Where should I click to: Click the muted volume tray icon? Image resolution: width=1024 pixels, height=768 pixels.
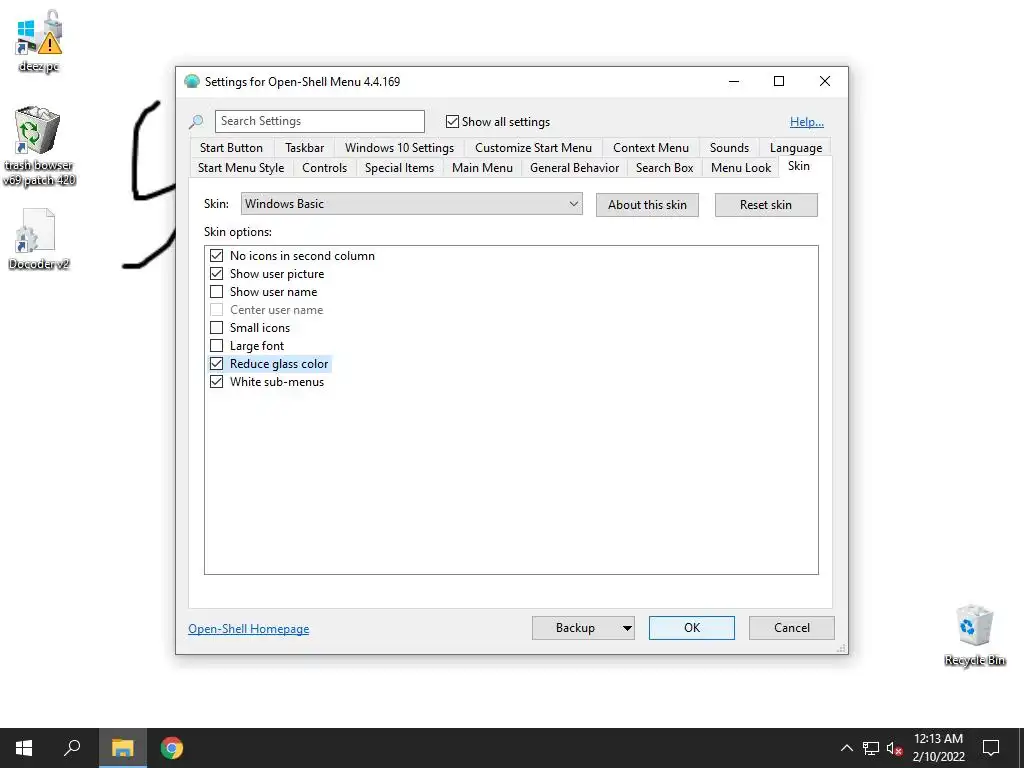point(895,748)
